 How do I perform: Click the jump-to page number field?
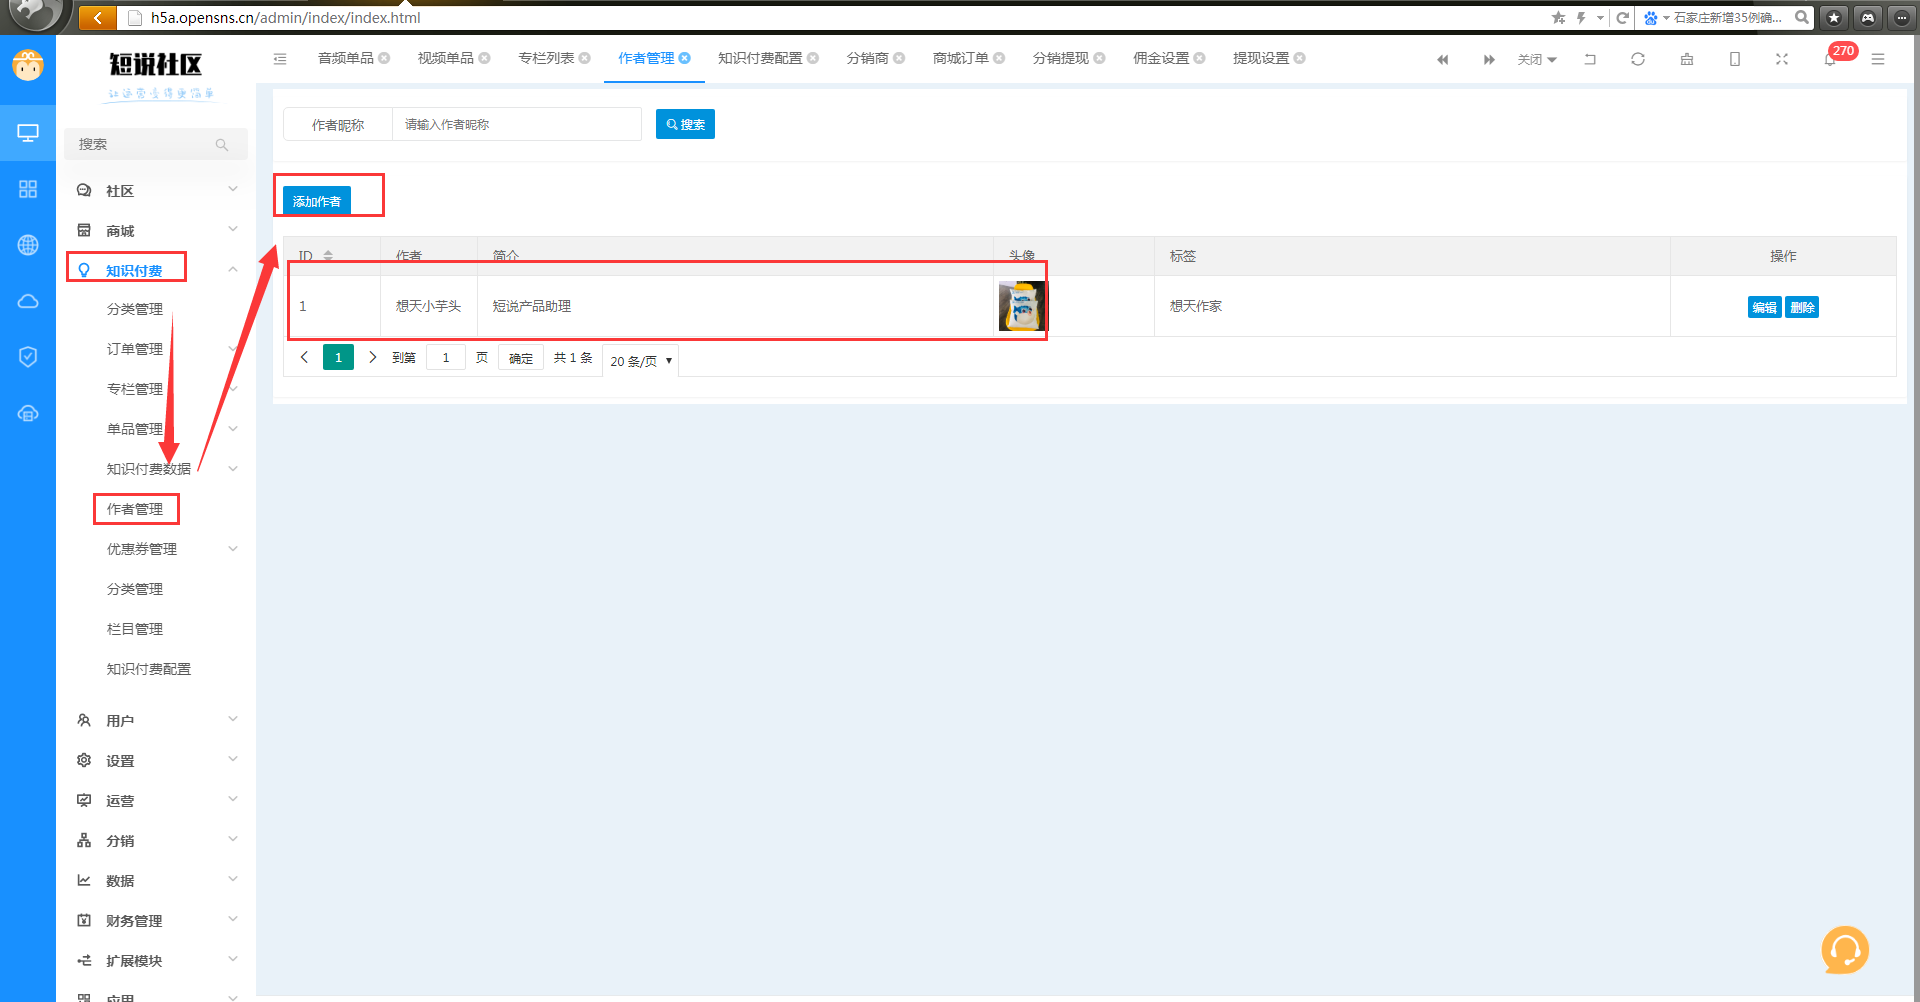point(446,357)
